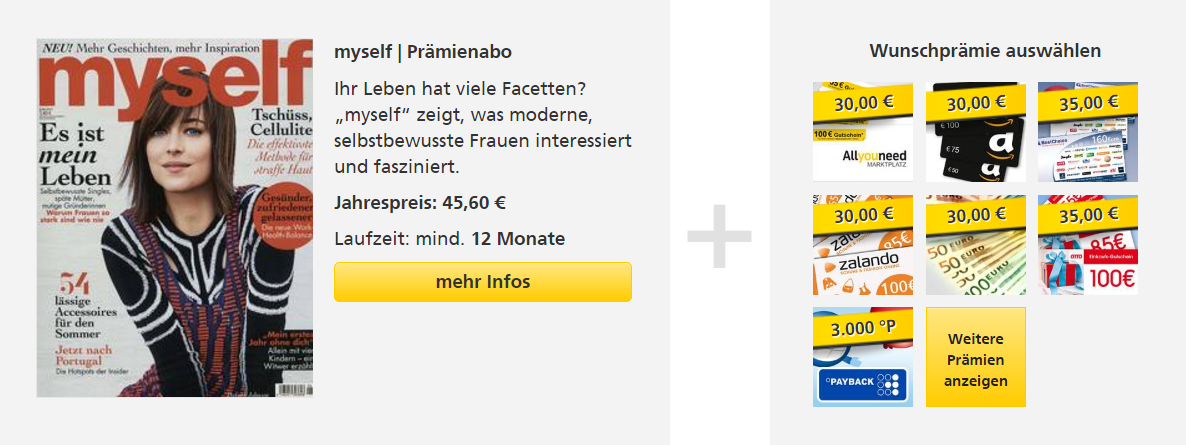
Task: Click the large gray plus symbol
Action: [x=719, y=236]
